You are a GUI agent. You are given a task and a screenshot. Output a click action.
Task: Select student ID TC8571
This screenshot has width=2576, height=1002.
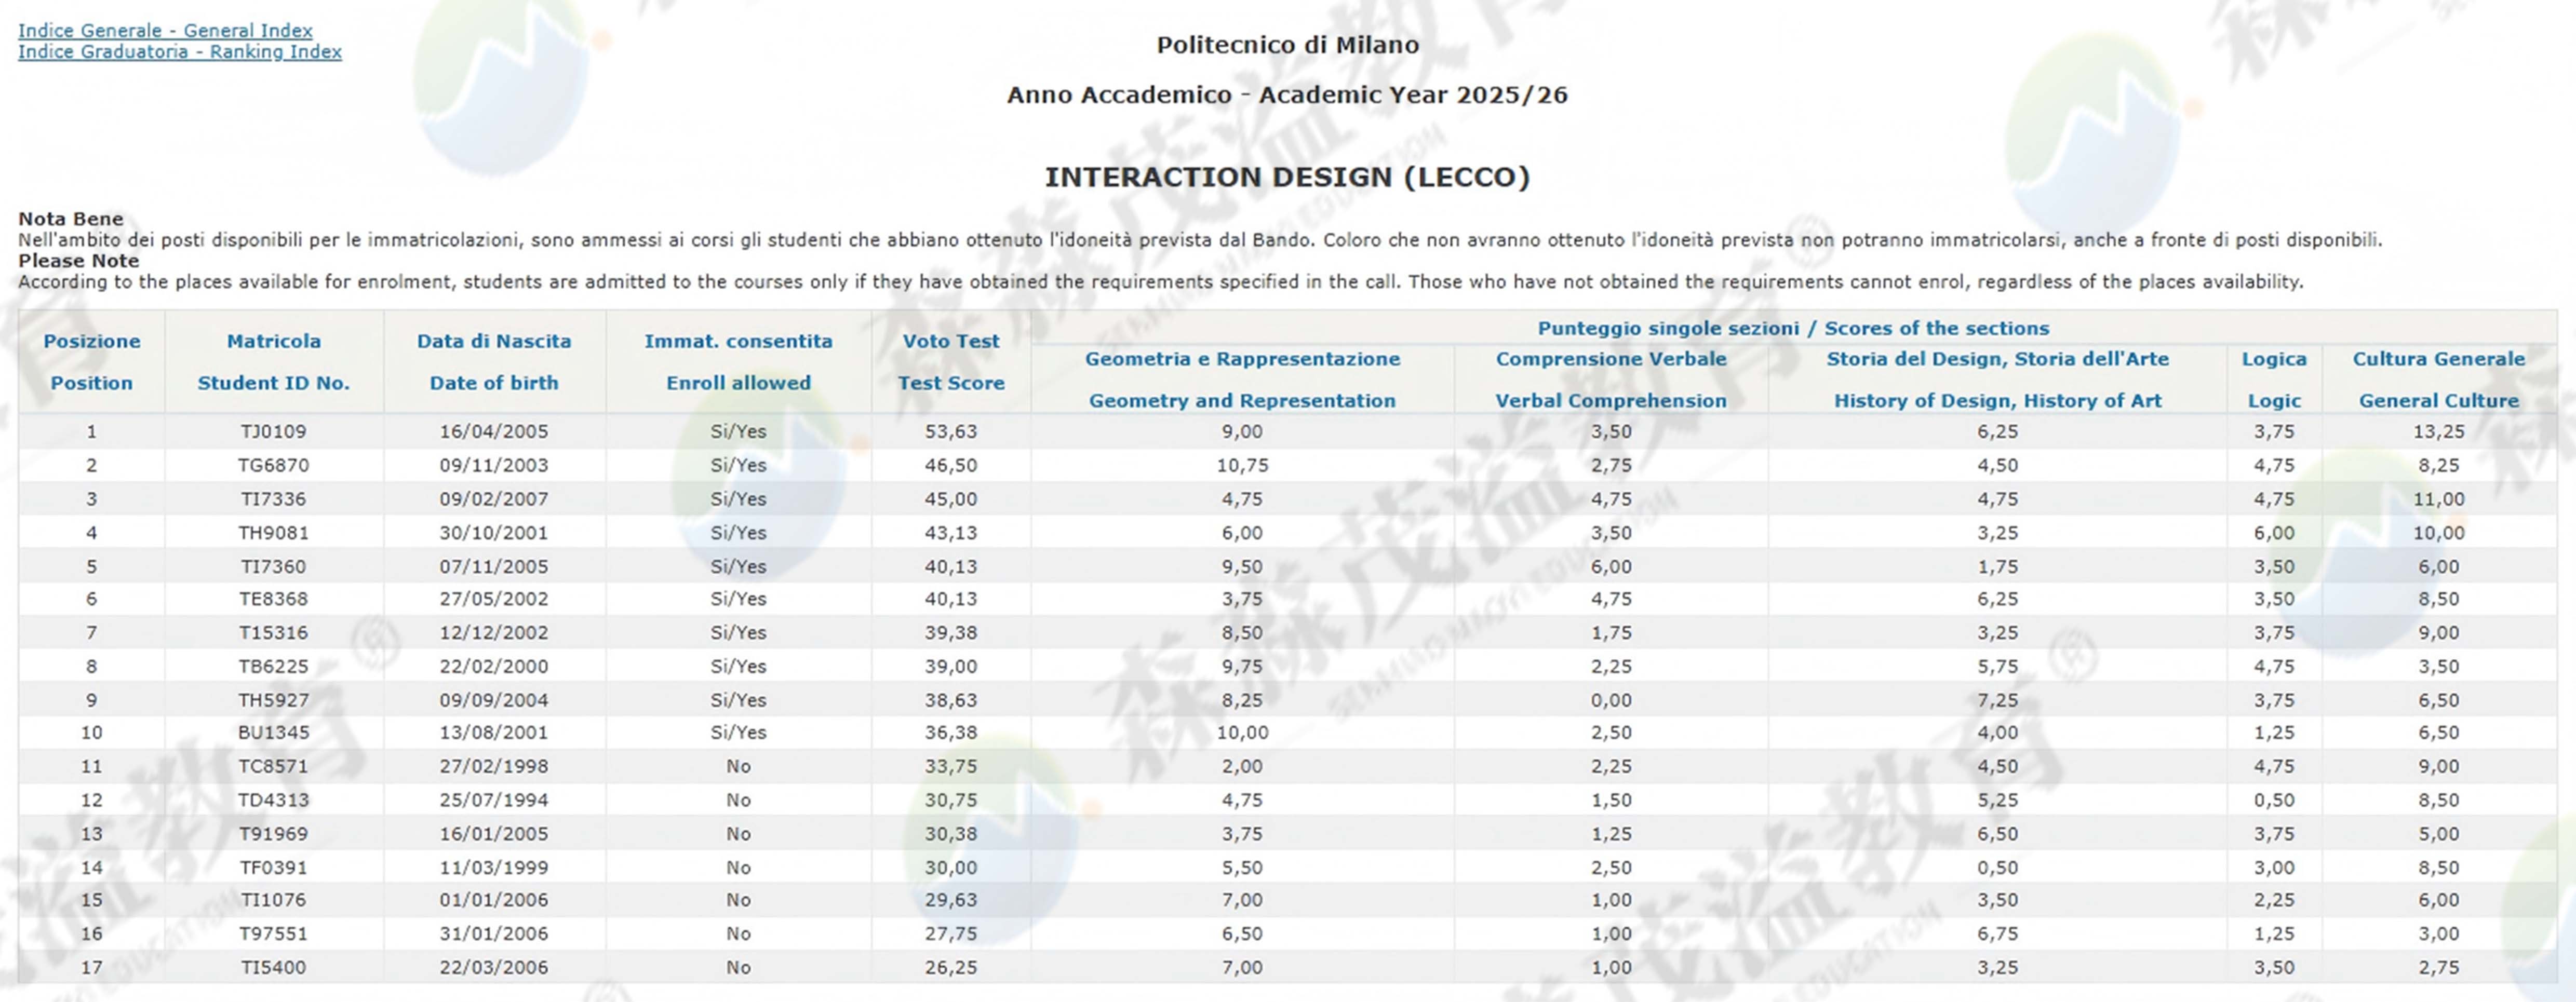click(274, 767)
